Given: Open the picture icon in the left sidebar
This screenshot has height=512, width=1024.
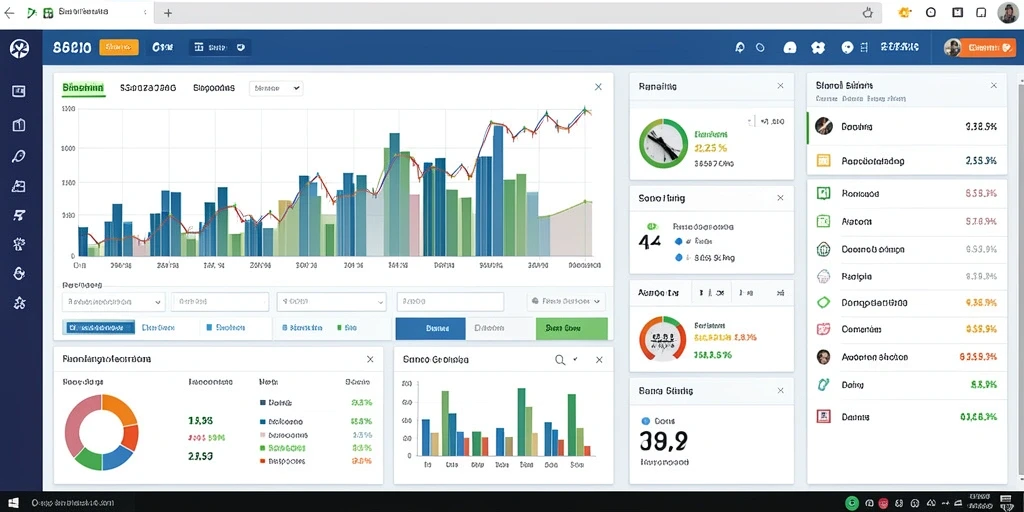Looking at the screenshot, I should [19, 186].
